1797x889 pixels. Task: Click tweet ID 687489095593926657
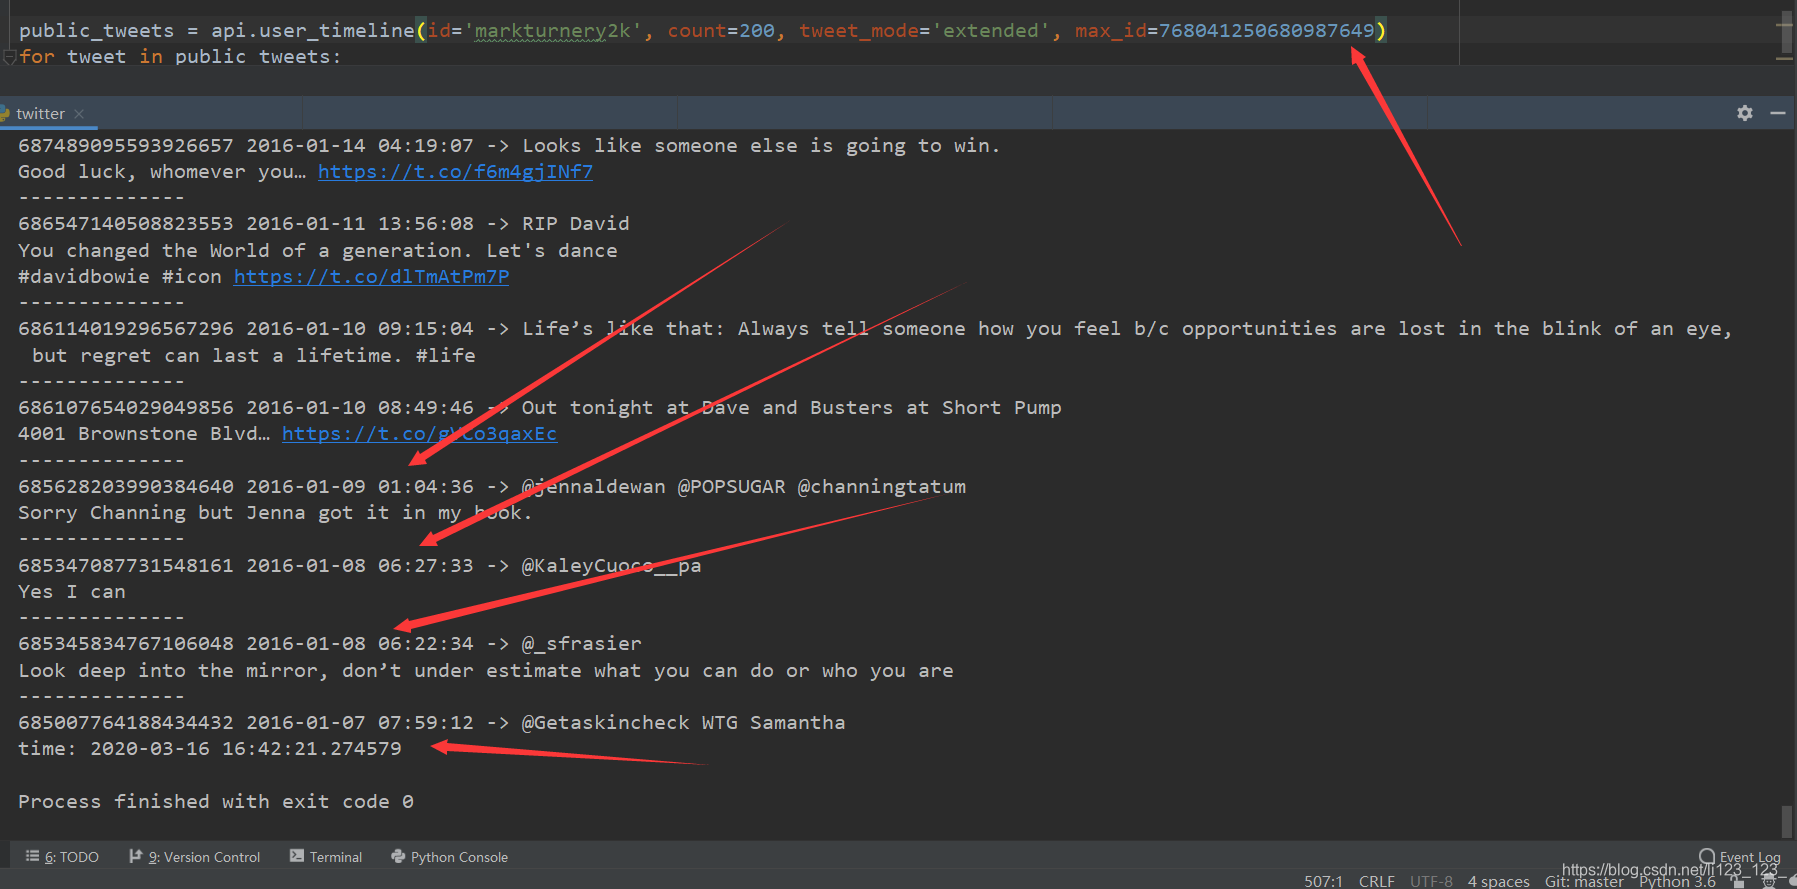[x=126, y=146]
